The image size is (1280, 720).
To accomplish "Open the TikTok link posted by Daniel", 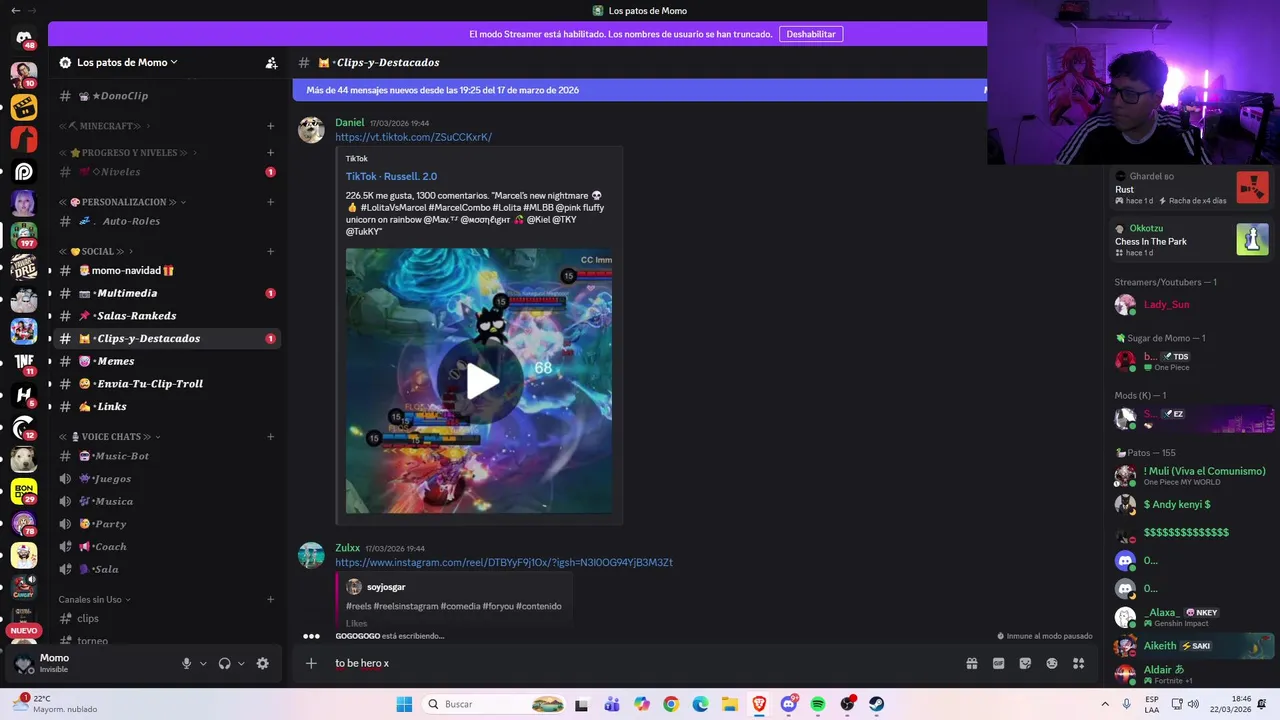I will click(413, 137).
